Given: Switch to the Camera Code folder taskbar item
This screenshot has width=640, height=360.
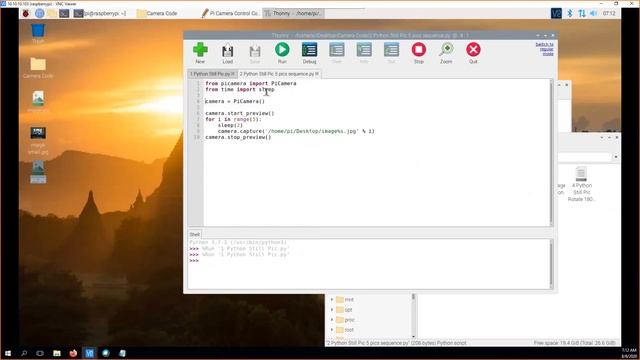Looking at the screenshot, I should [157, 13].
